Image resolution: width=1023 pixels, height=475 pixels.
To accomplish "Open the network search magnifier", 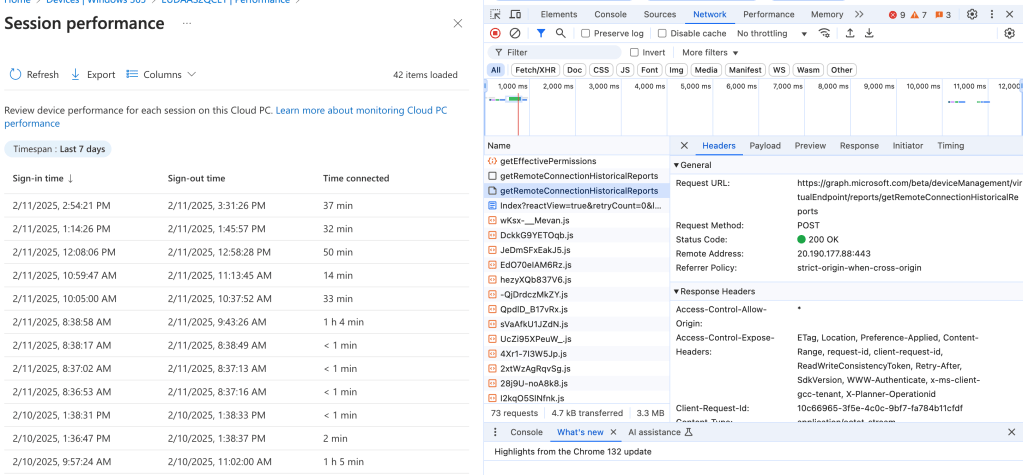I will (x=560, y=33).
